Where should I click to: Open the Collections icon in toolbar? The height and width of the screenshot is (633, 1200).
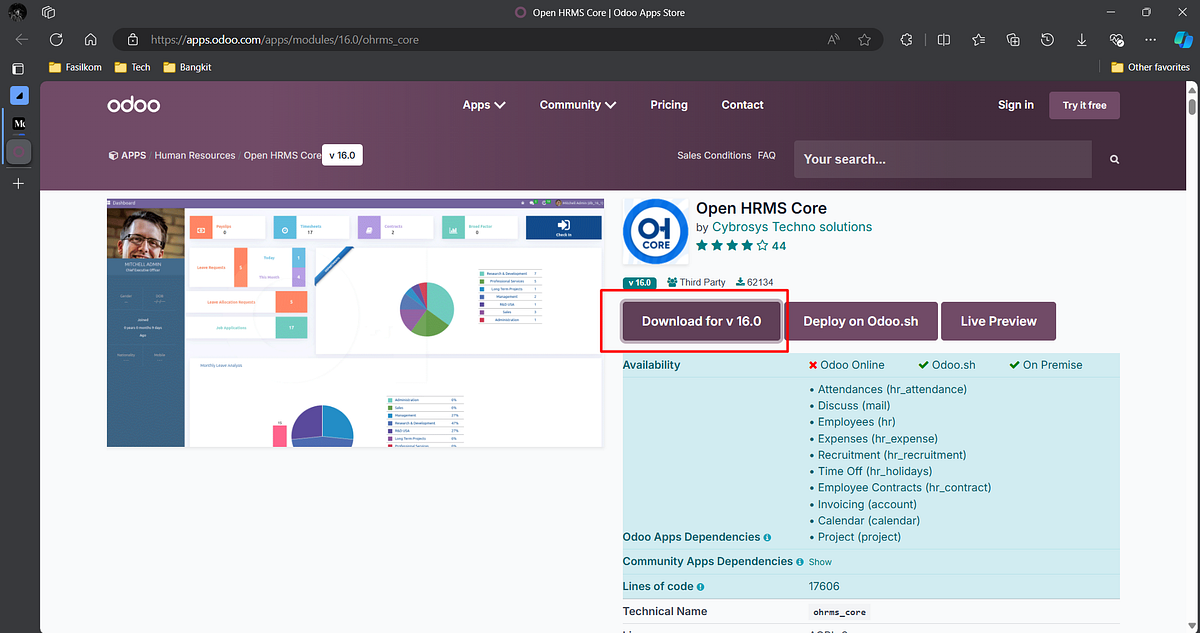[1013, 40]
